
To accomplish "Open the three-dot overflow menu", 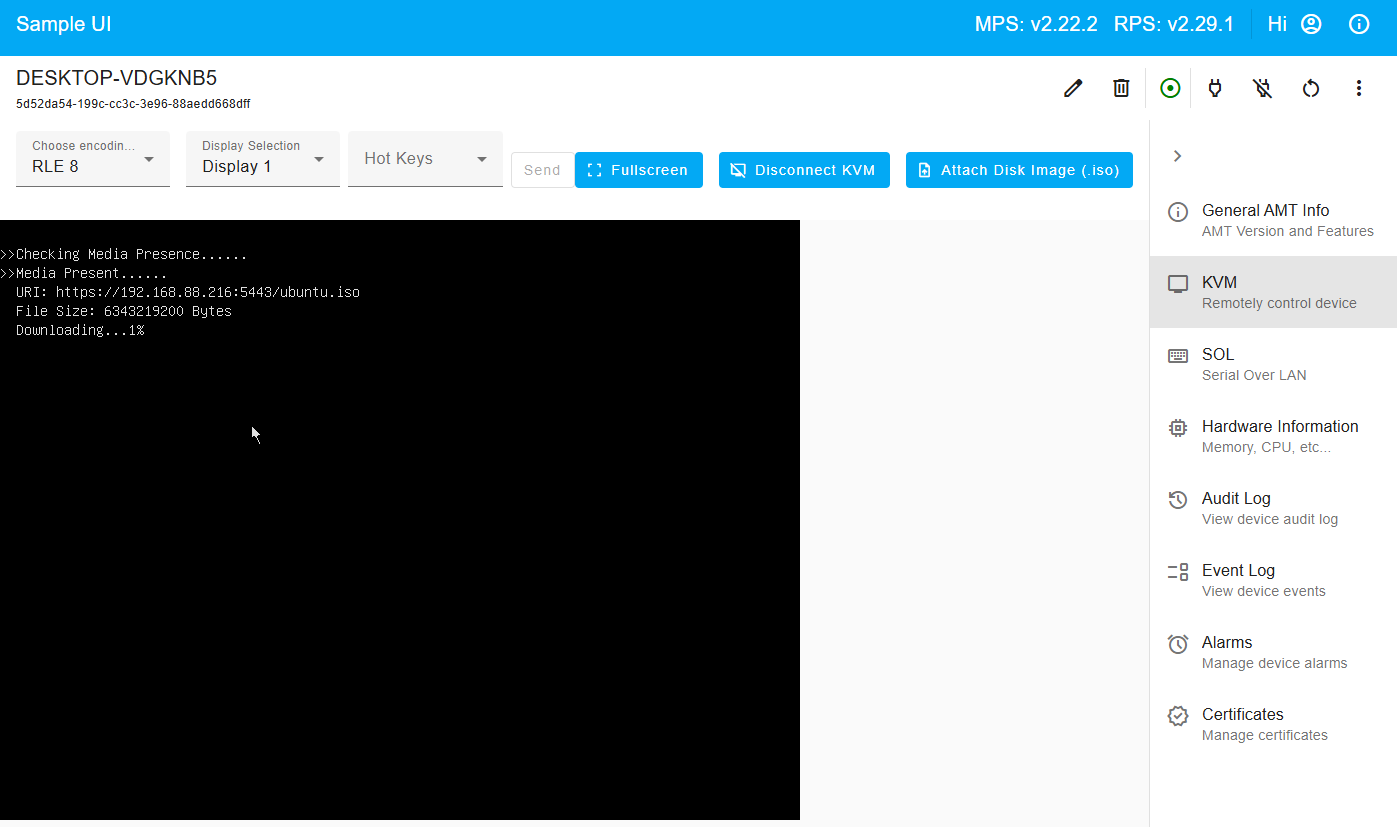I will coord(1359,88).
